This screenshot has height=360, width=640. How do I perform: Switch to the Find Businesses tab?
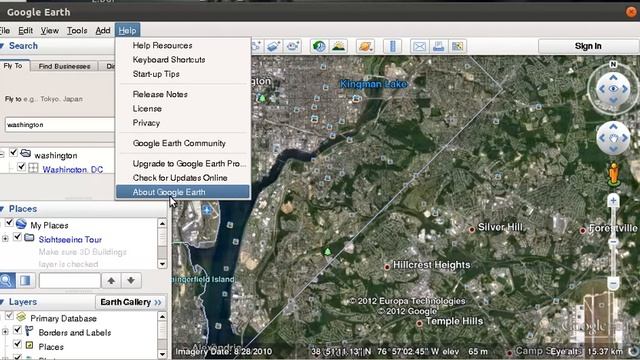64,66
